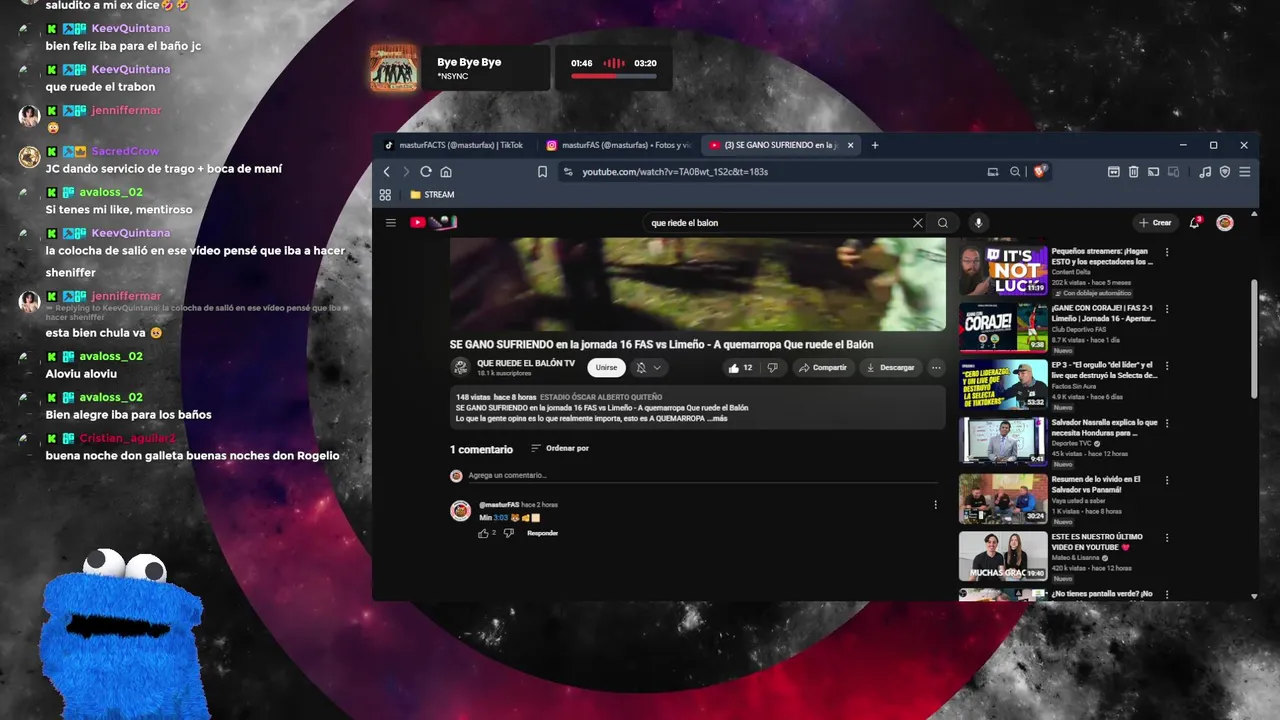Click the cast screen icon in toolbar
1280x720 pixels.
pyautogui.click(x=1153, y=172)
